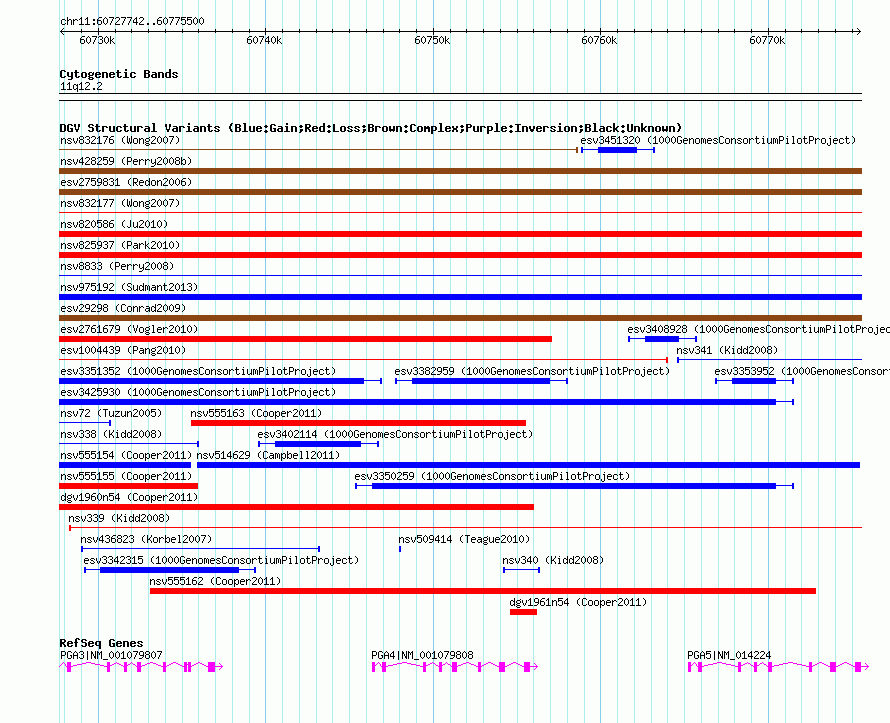Screen dimensions: 890x723
Task: Select nsv975192 (Sudmant2013) label
Action: tap(129, 287)
